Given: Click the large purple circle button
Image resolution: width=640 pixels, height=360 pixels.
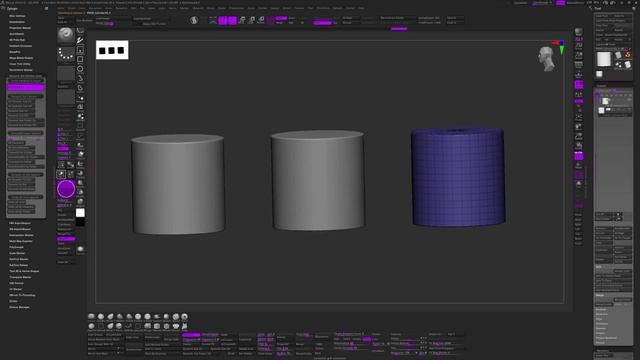Looking at the screenshot, I should pos(66,189).
